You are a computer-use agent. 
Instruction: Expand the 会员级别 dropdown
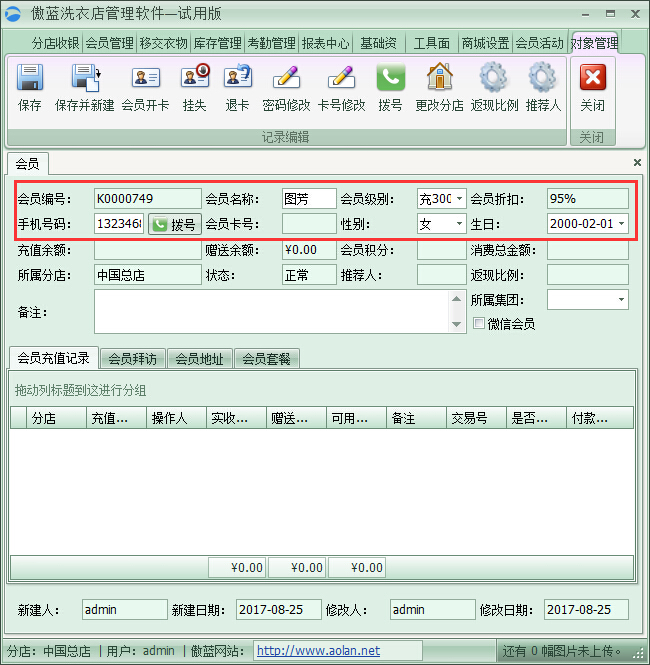(459, 199)
